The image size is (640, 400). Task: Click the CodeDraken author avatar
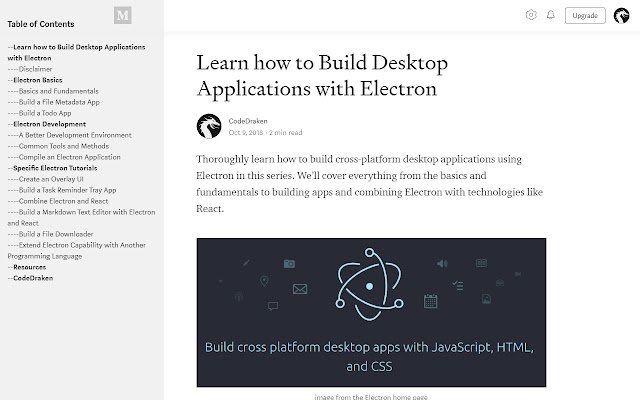click(209, 126)
